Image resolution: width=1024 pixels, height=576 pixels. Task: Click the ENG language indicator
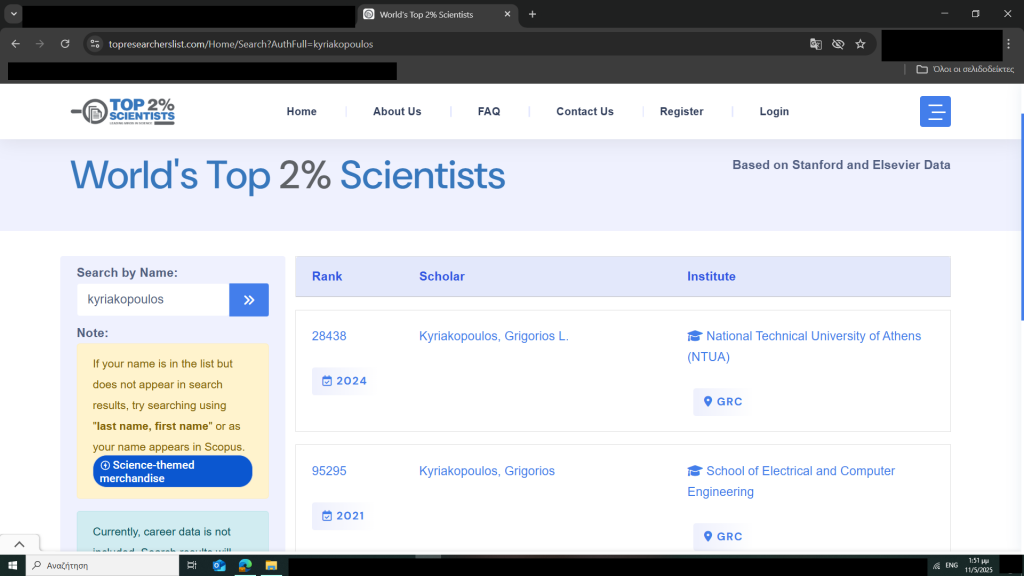click(x=952, y=566)
